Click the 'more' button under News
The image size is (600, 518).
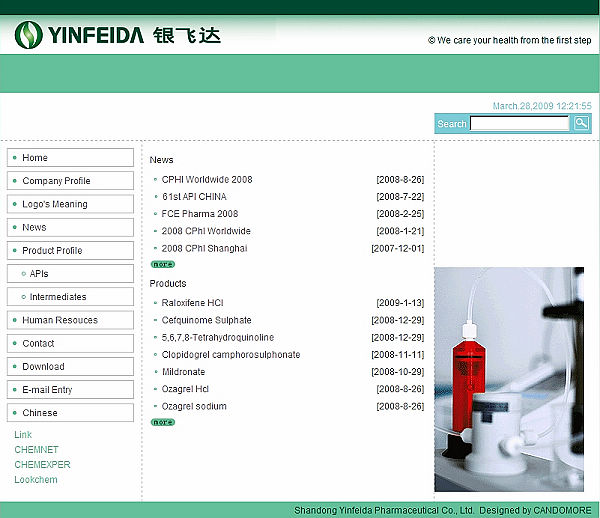pos(162,264)
